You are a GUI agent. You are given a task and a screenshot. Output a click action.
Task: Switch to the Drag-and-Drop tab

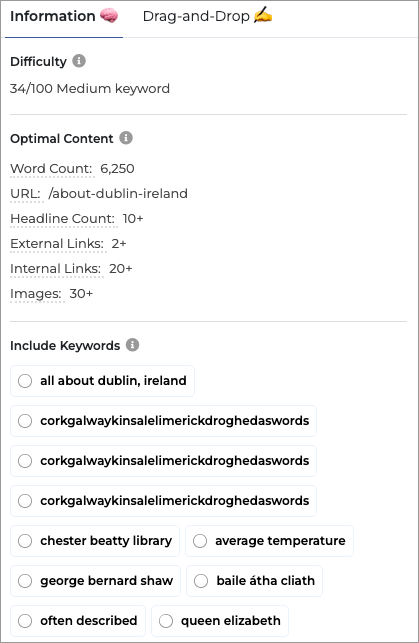(207, 16)
